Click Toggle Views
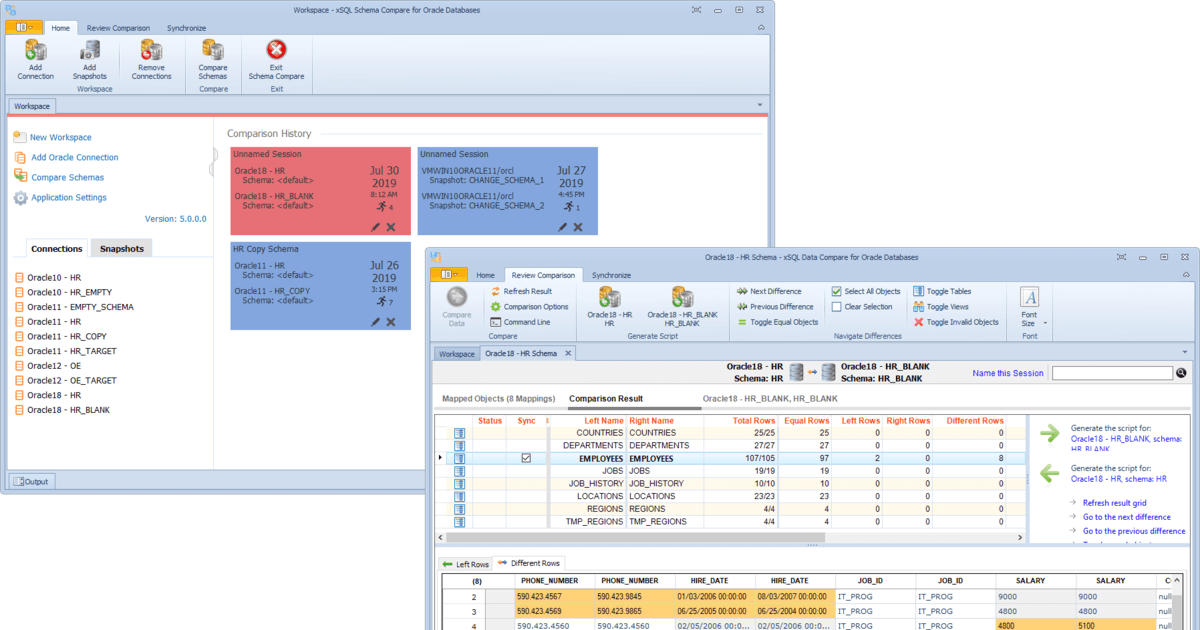Screen dimensions: 1200x630 [941, 307]
